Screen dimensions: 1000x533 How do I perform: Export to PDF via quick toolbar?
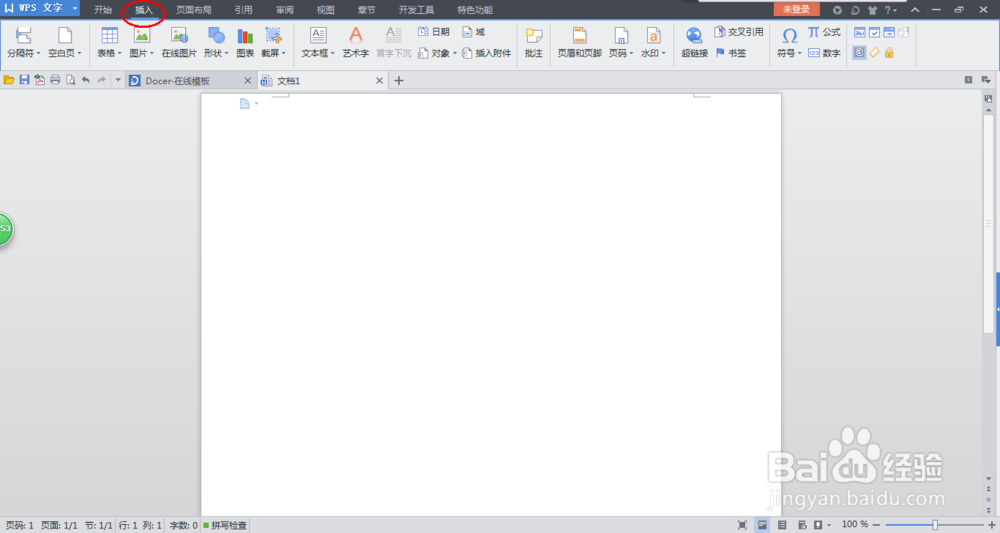40,80
